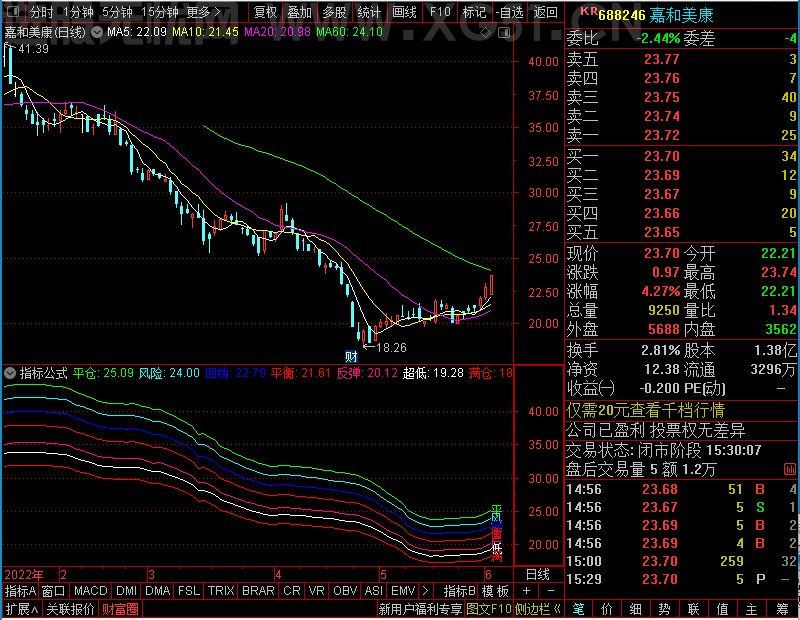800x620 pixels.
Task: Click the MA60: 24.10 legend label
Action: coord(349,32)
